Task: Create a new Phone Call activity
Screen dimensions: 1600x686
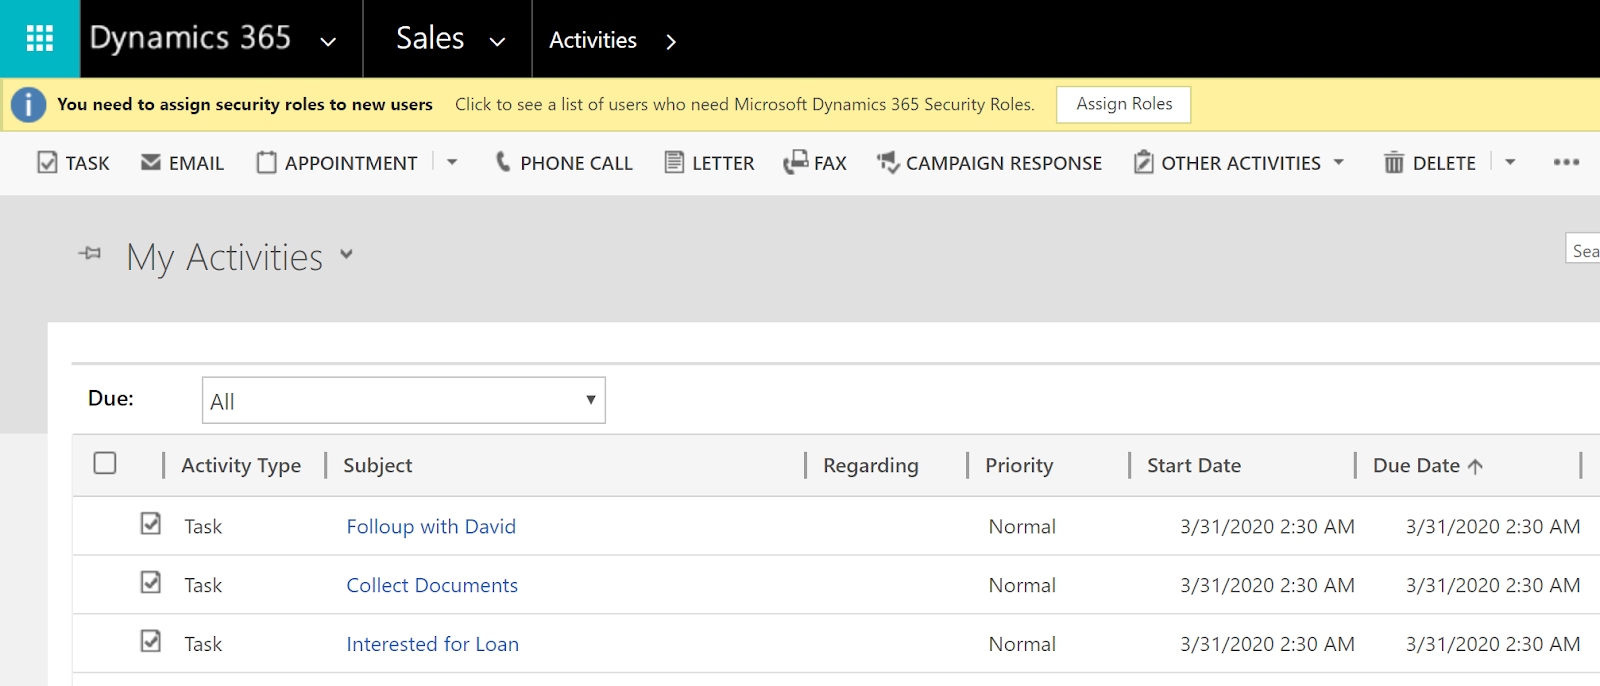Action: [564, 162]
